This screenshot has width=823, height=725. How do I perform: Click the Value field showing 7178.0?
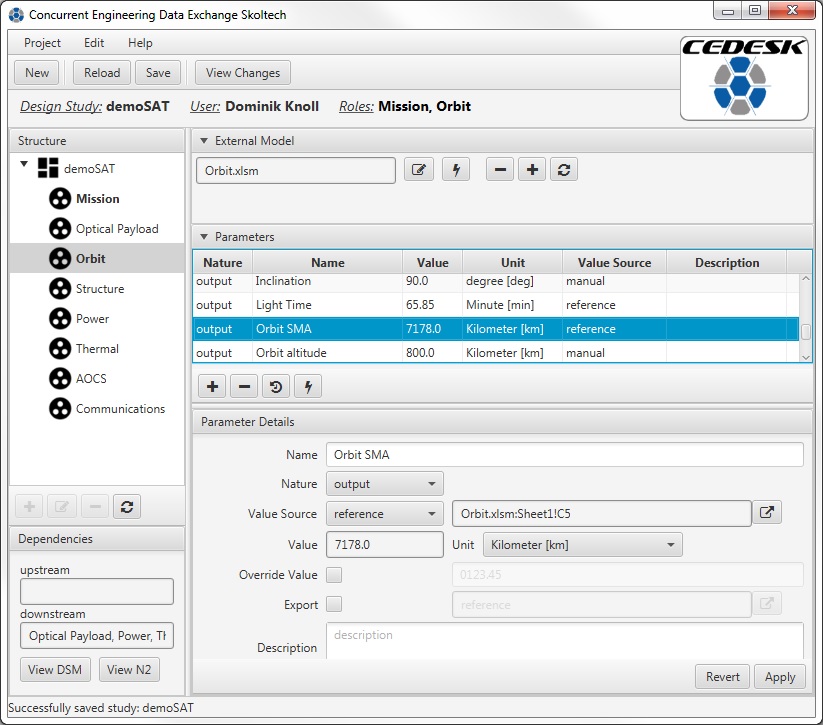click(385, 544)
